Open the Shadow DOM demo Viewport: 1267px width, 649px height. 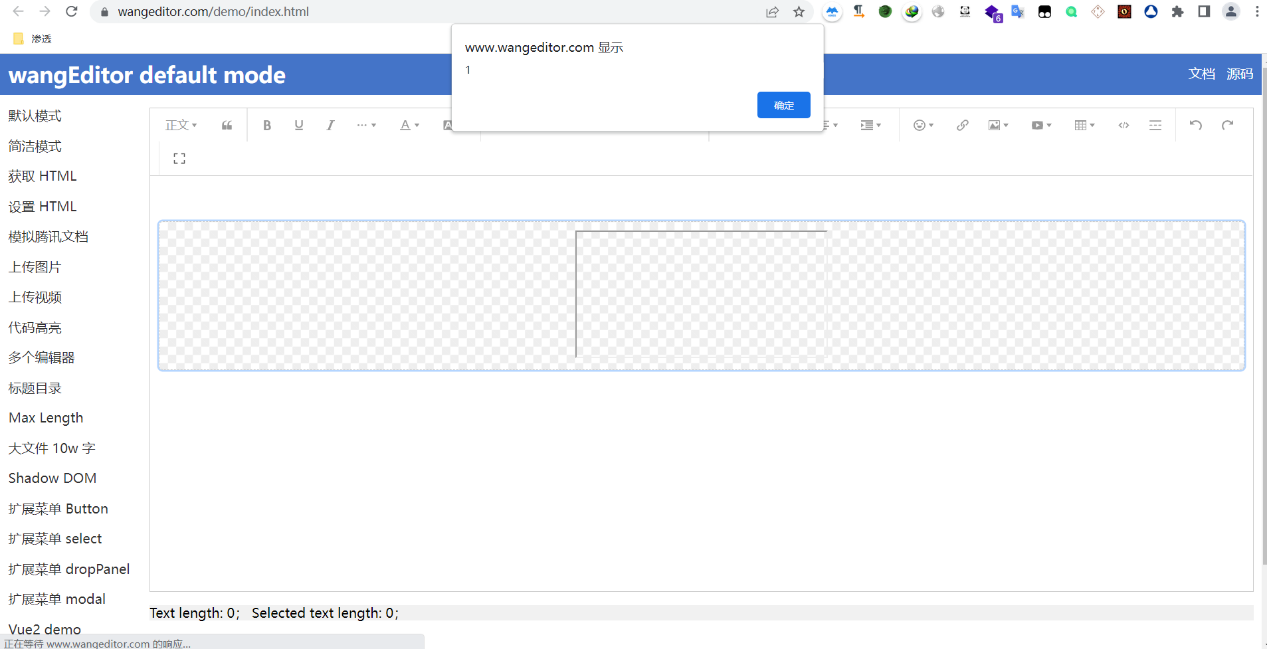(x=53, y=478)
